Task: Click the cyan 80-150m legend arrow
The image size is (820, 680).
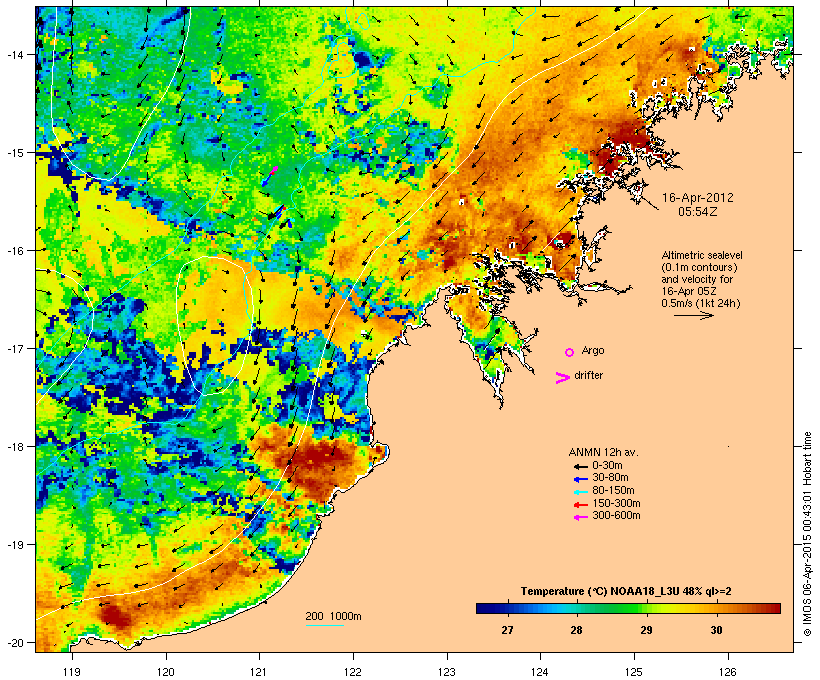Action: [x=580, y=492]
